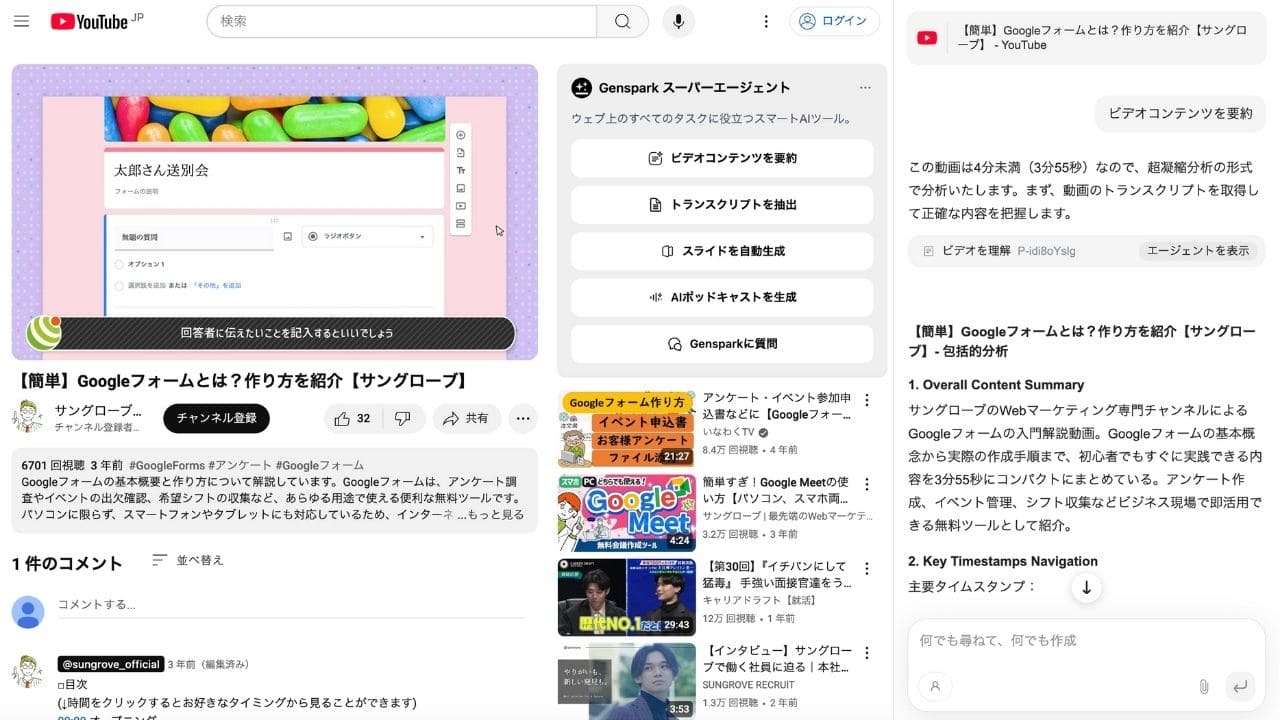Open 第30回 イチバンにして猛毒 video thumbnail
The height and width of the screenshot is (720, 1280).
click(627, 597)
